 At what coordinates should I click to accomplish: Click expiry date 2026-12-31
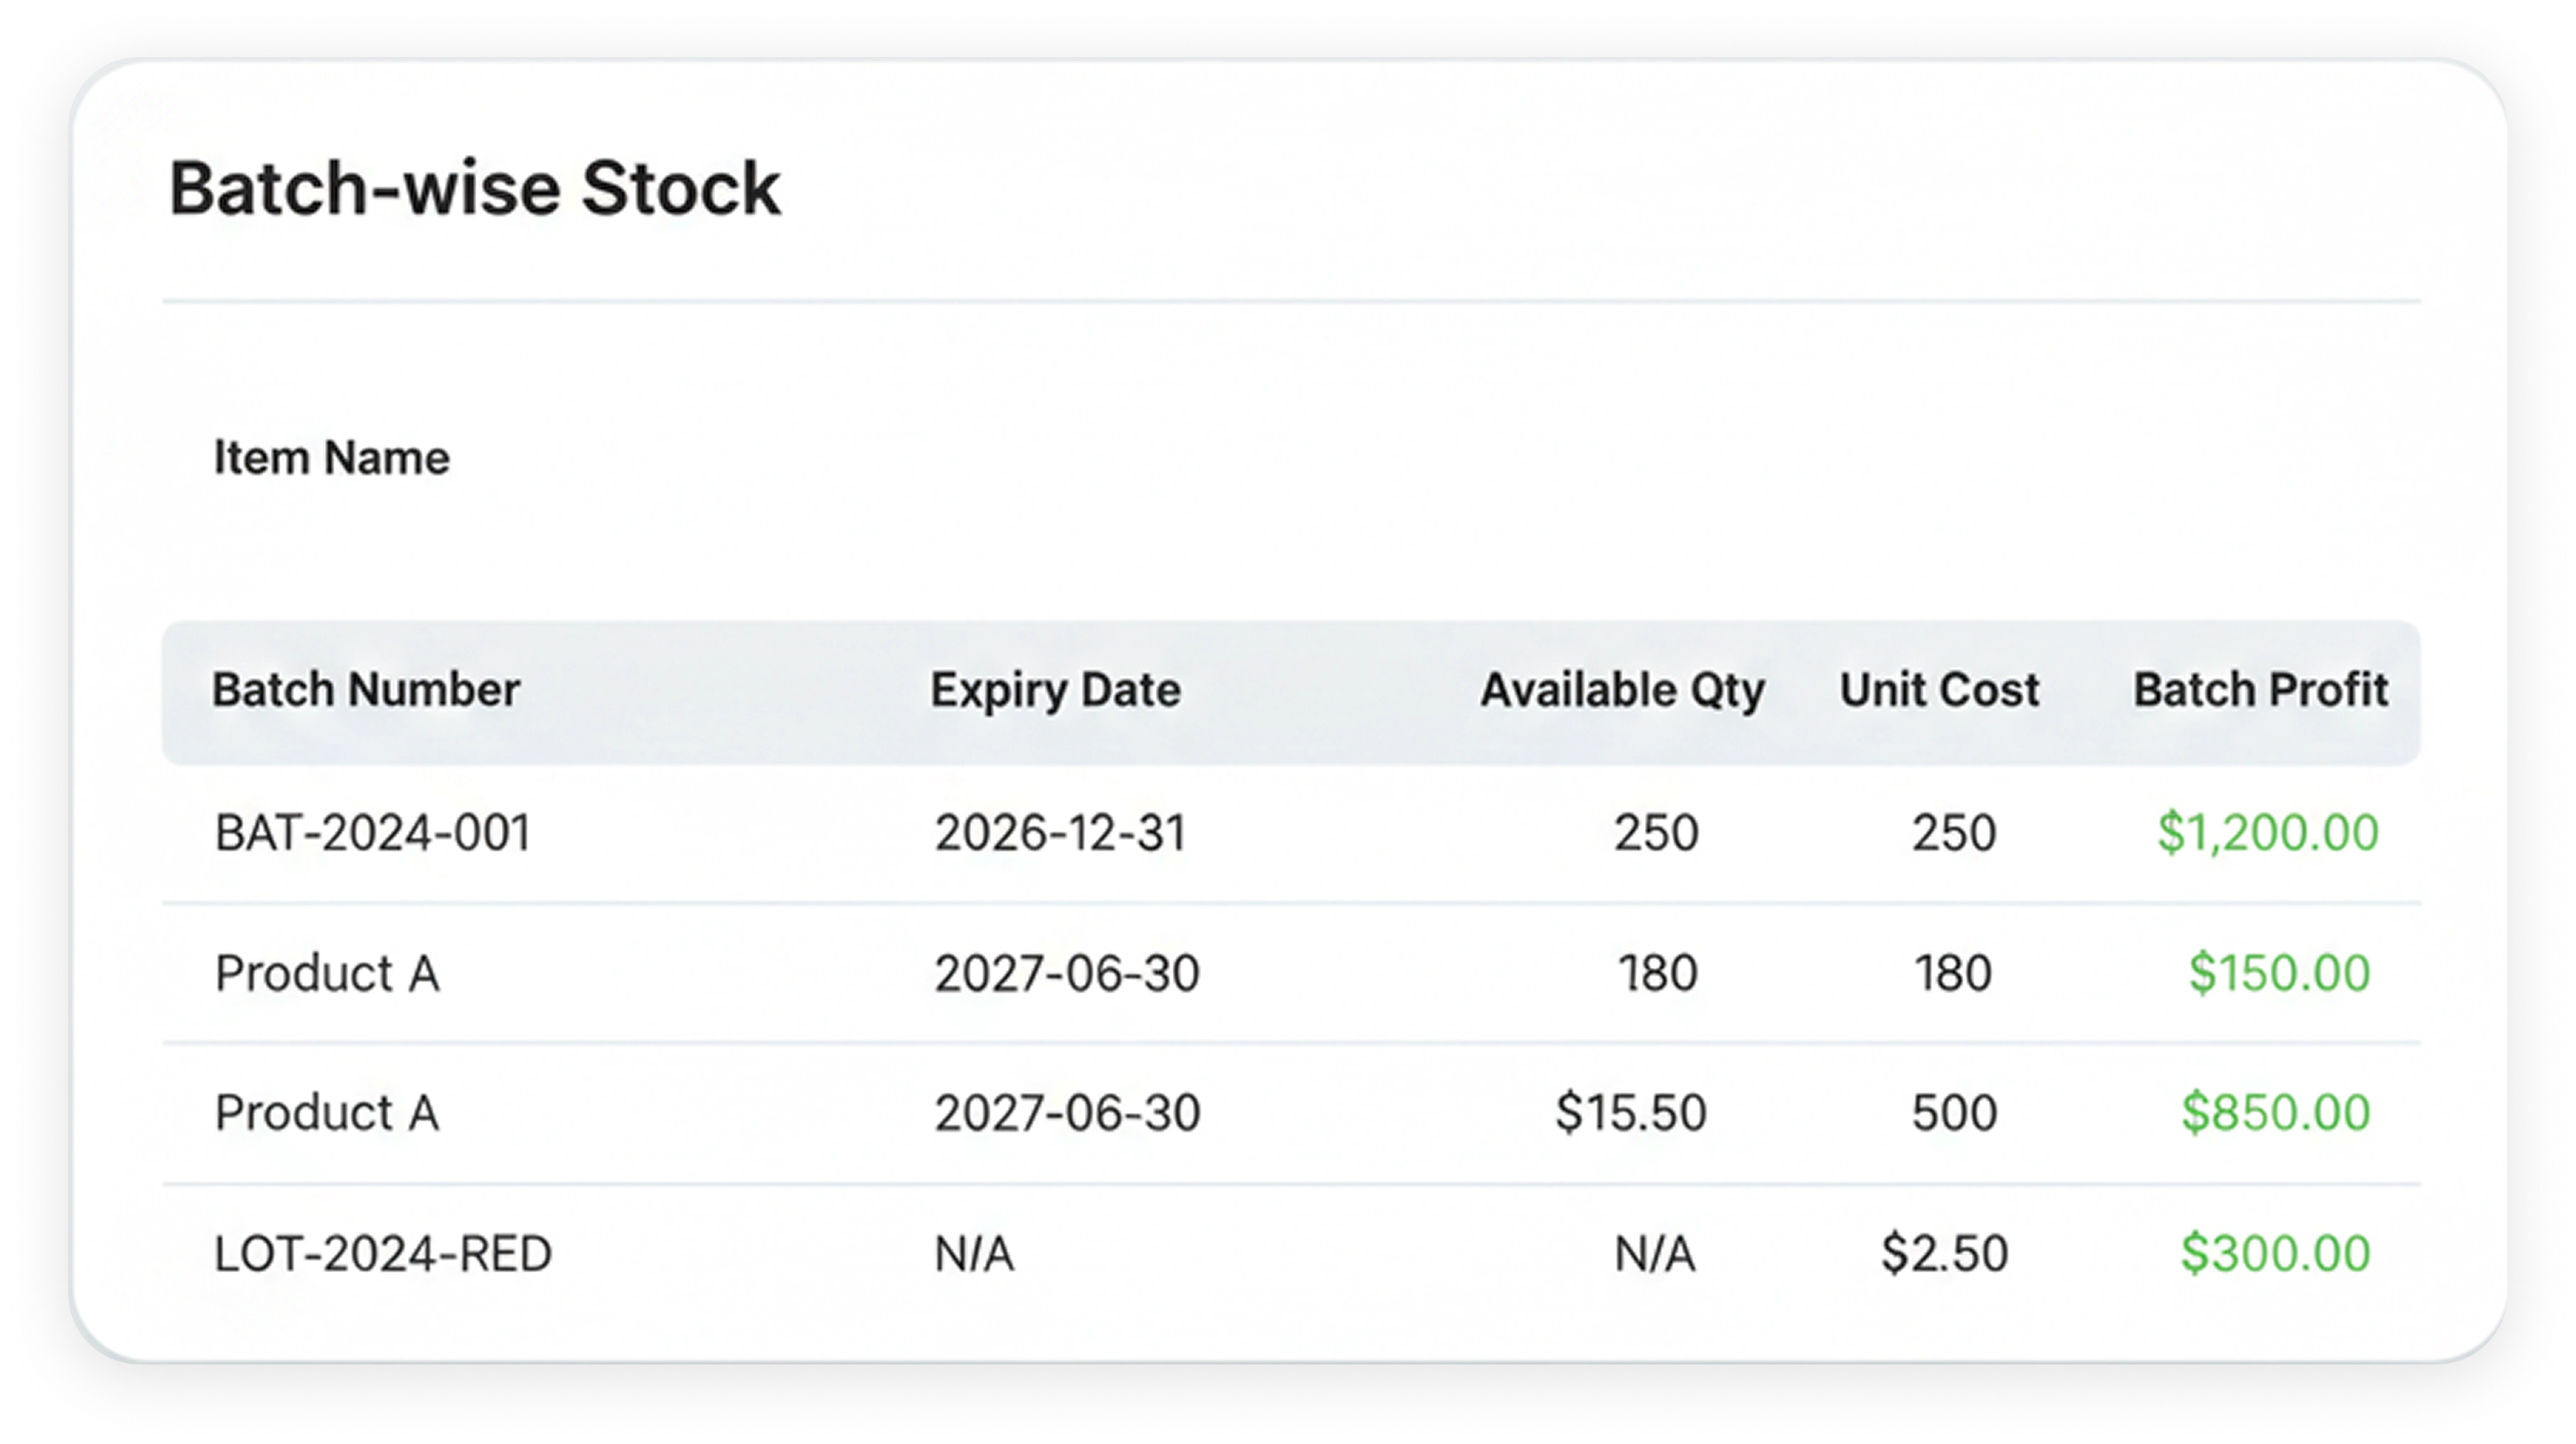tap(1061, 833)
